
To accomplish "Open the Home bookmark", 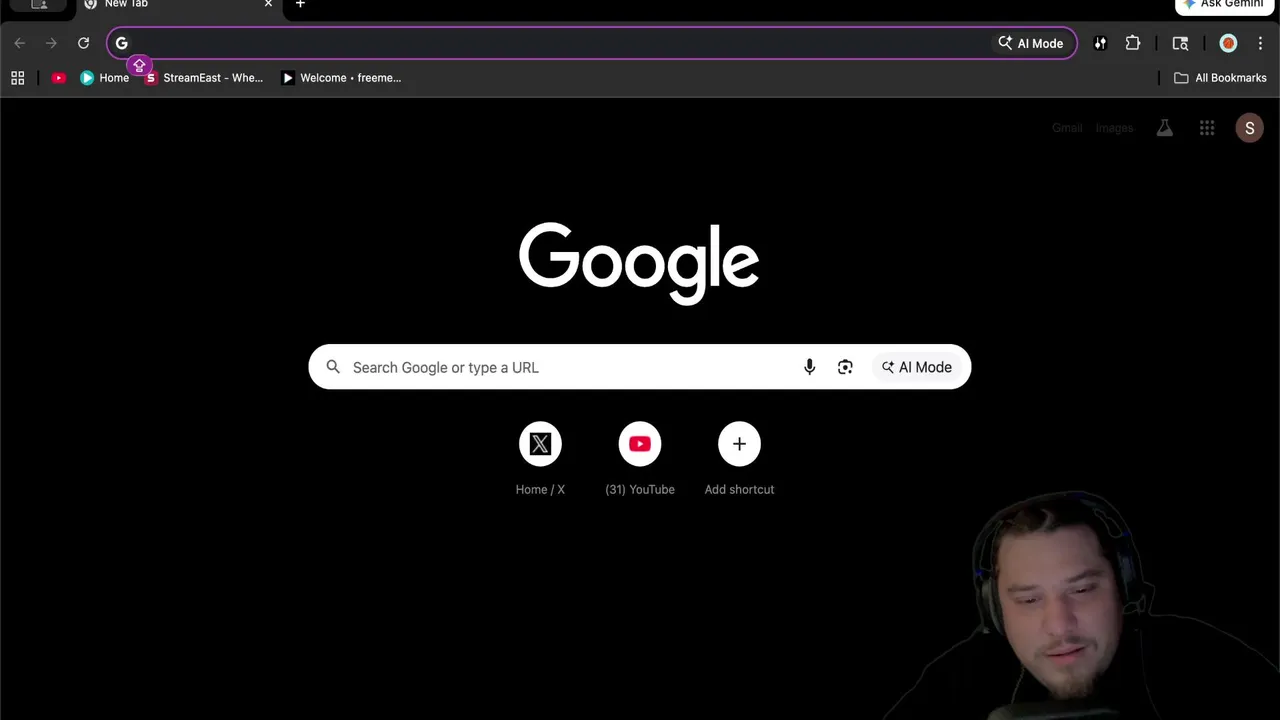I will coord(105,78).
